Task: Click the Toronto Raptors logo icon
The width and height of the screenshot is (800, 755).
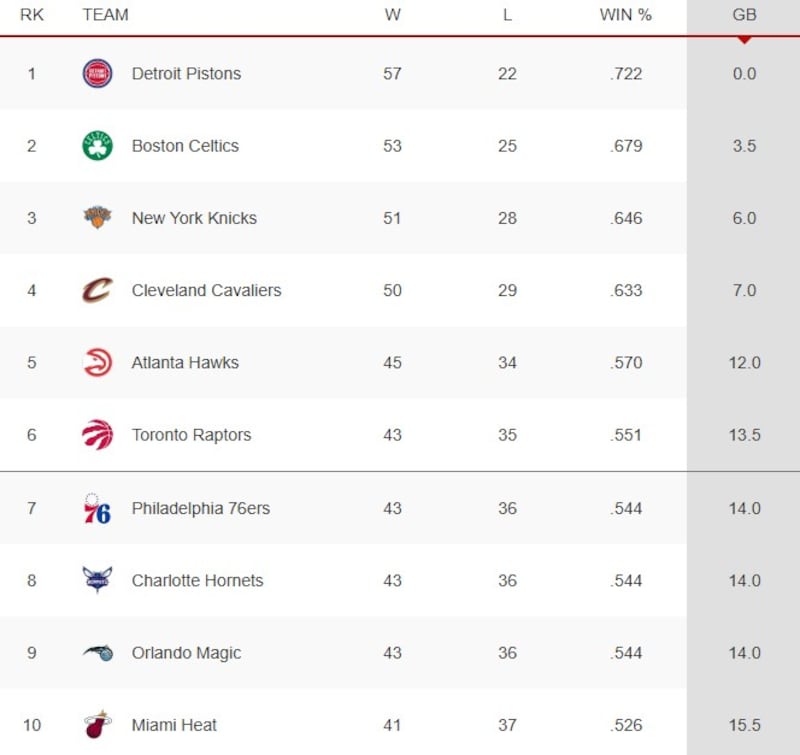Action: [97, 435]
